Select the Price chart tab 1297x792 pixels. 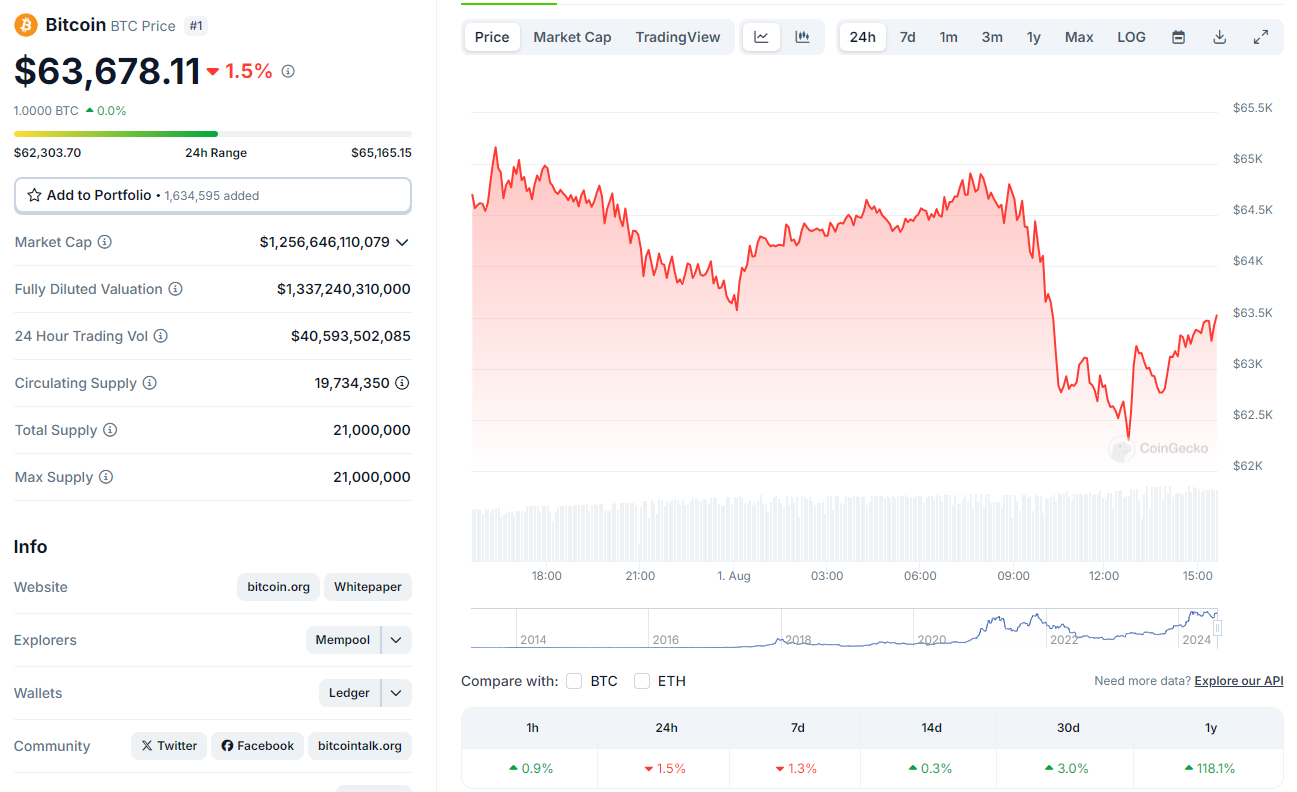492,37
